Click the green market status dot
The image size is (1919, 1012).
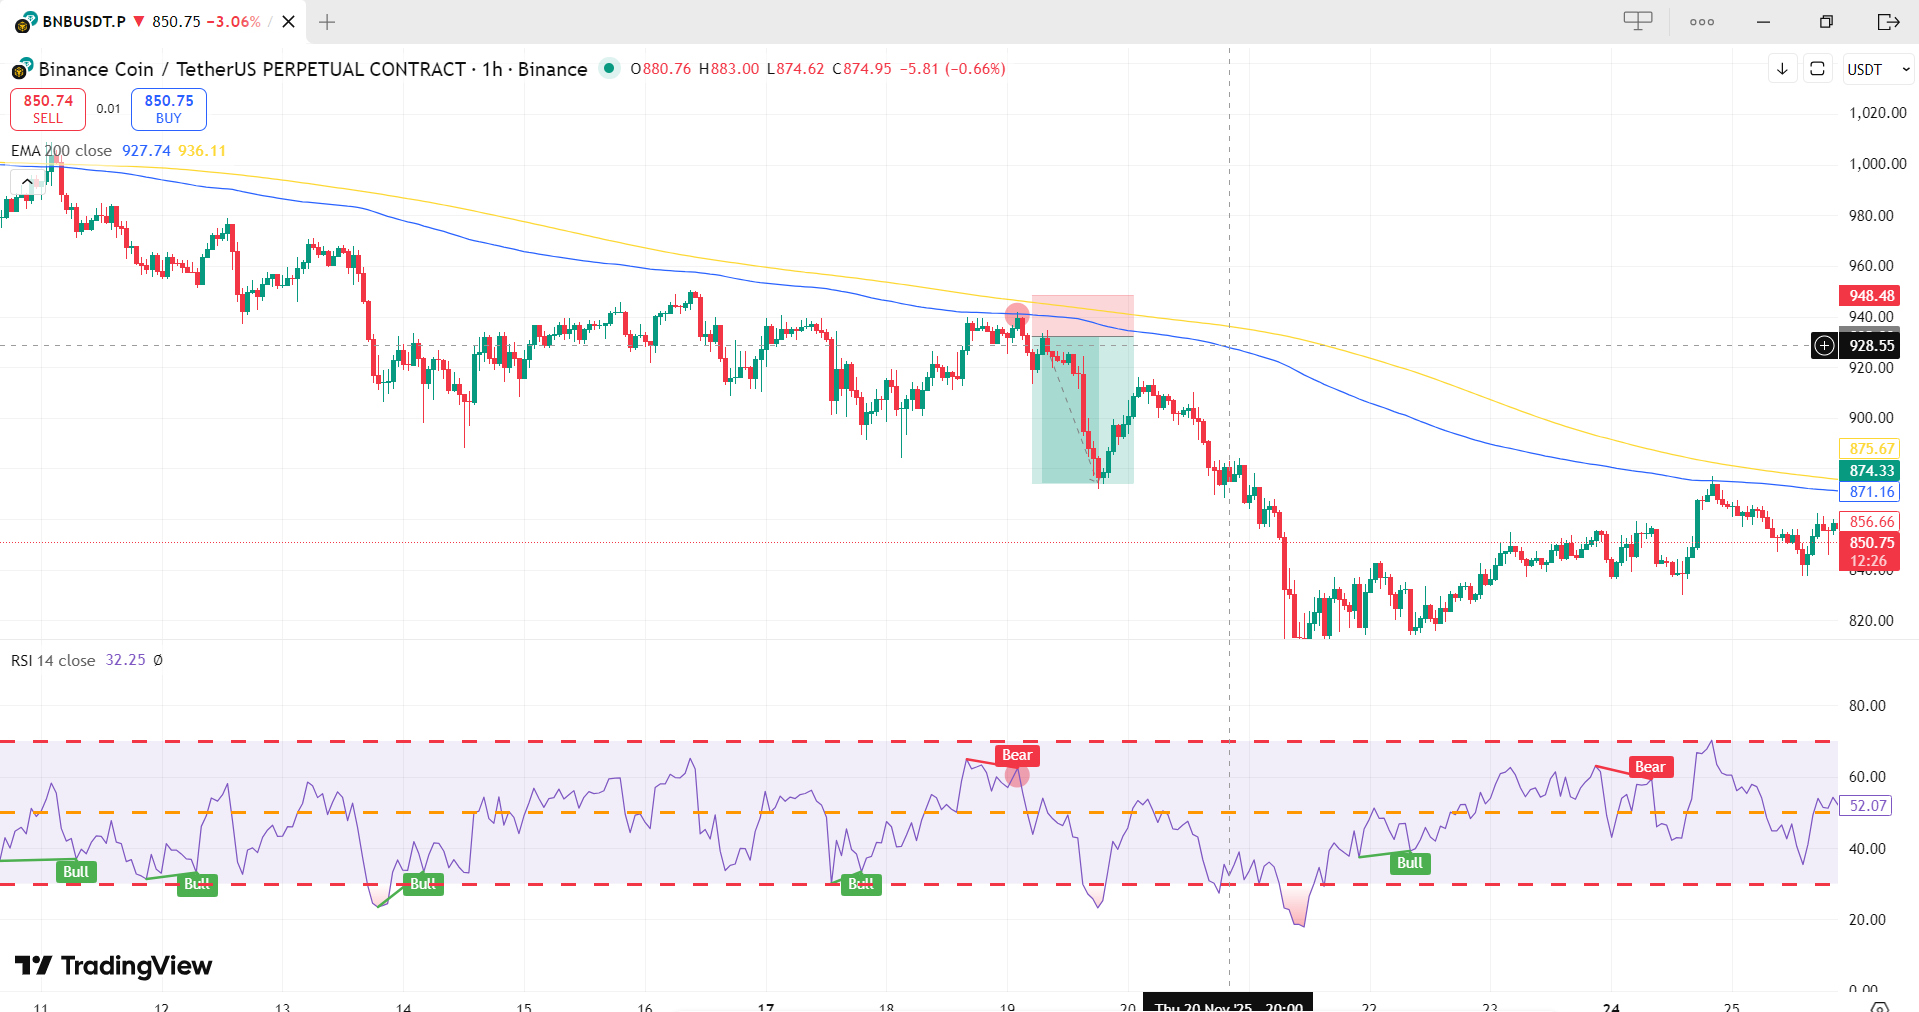click(610, 69)
